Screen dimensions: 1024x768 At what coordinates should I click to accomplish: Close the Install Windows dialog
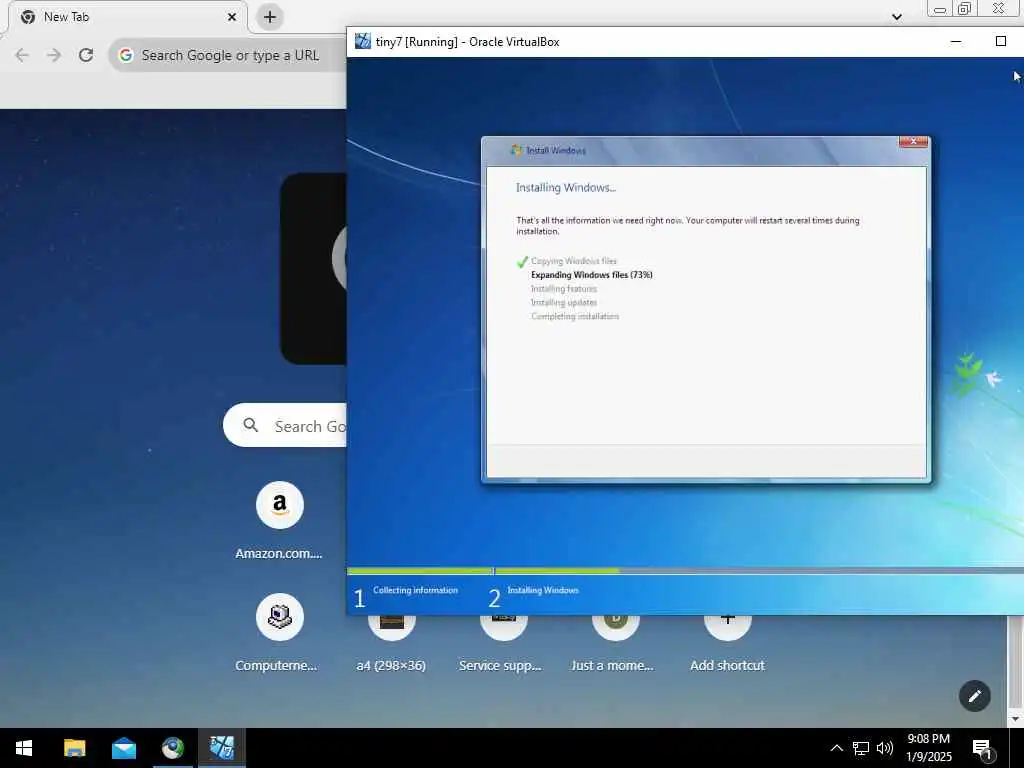tap(913, 142)
